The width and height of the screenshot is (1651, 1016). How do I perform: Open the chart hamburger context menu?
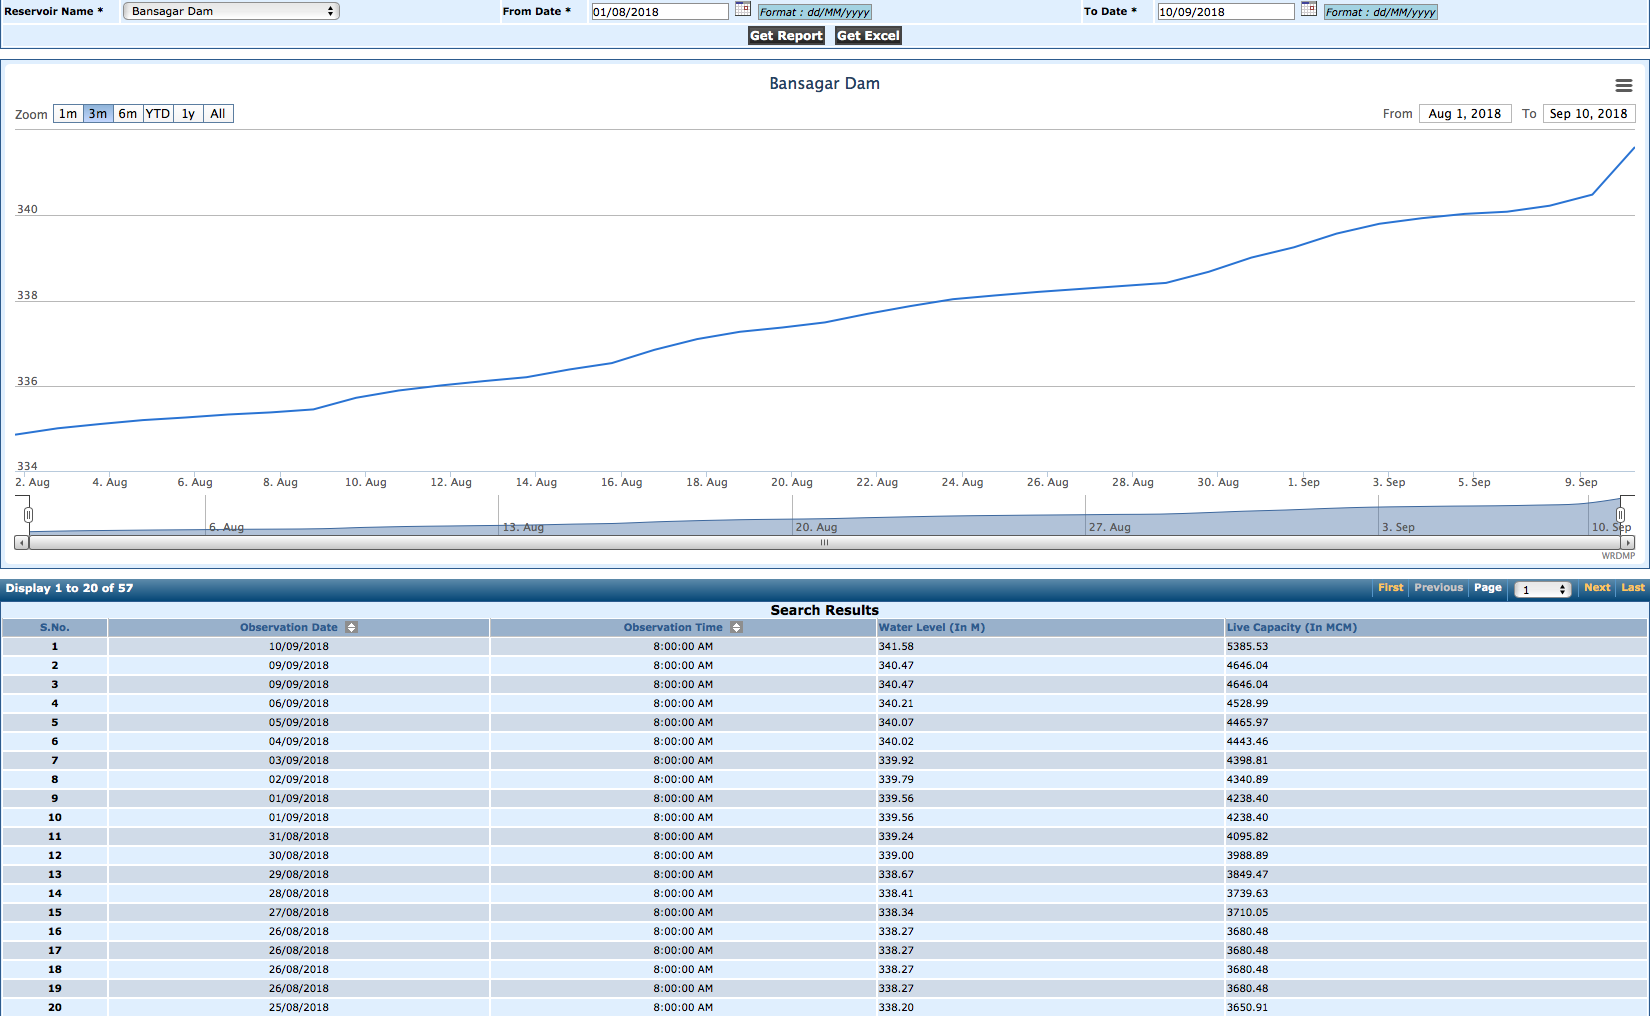point(1624,86)
